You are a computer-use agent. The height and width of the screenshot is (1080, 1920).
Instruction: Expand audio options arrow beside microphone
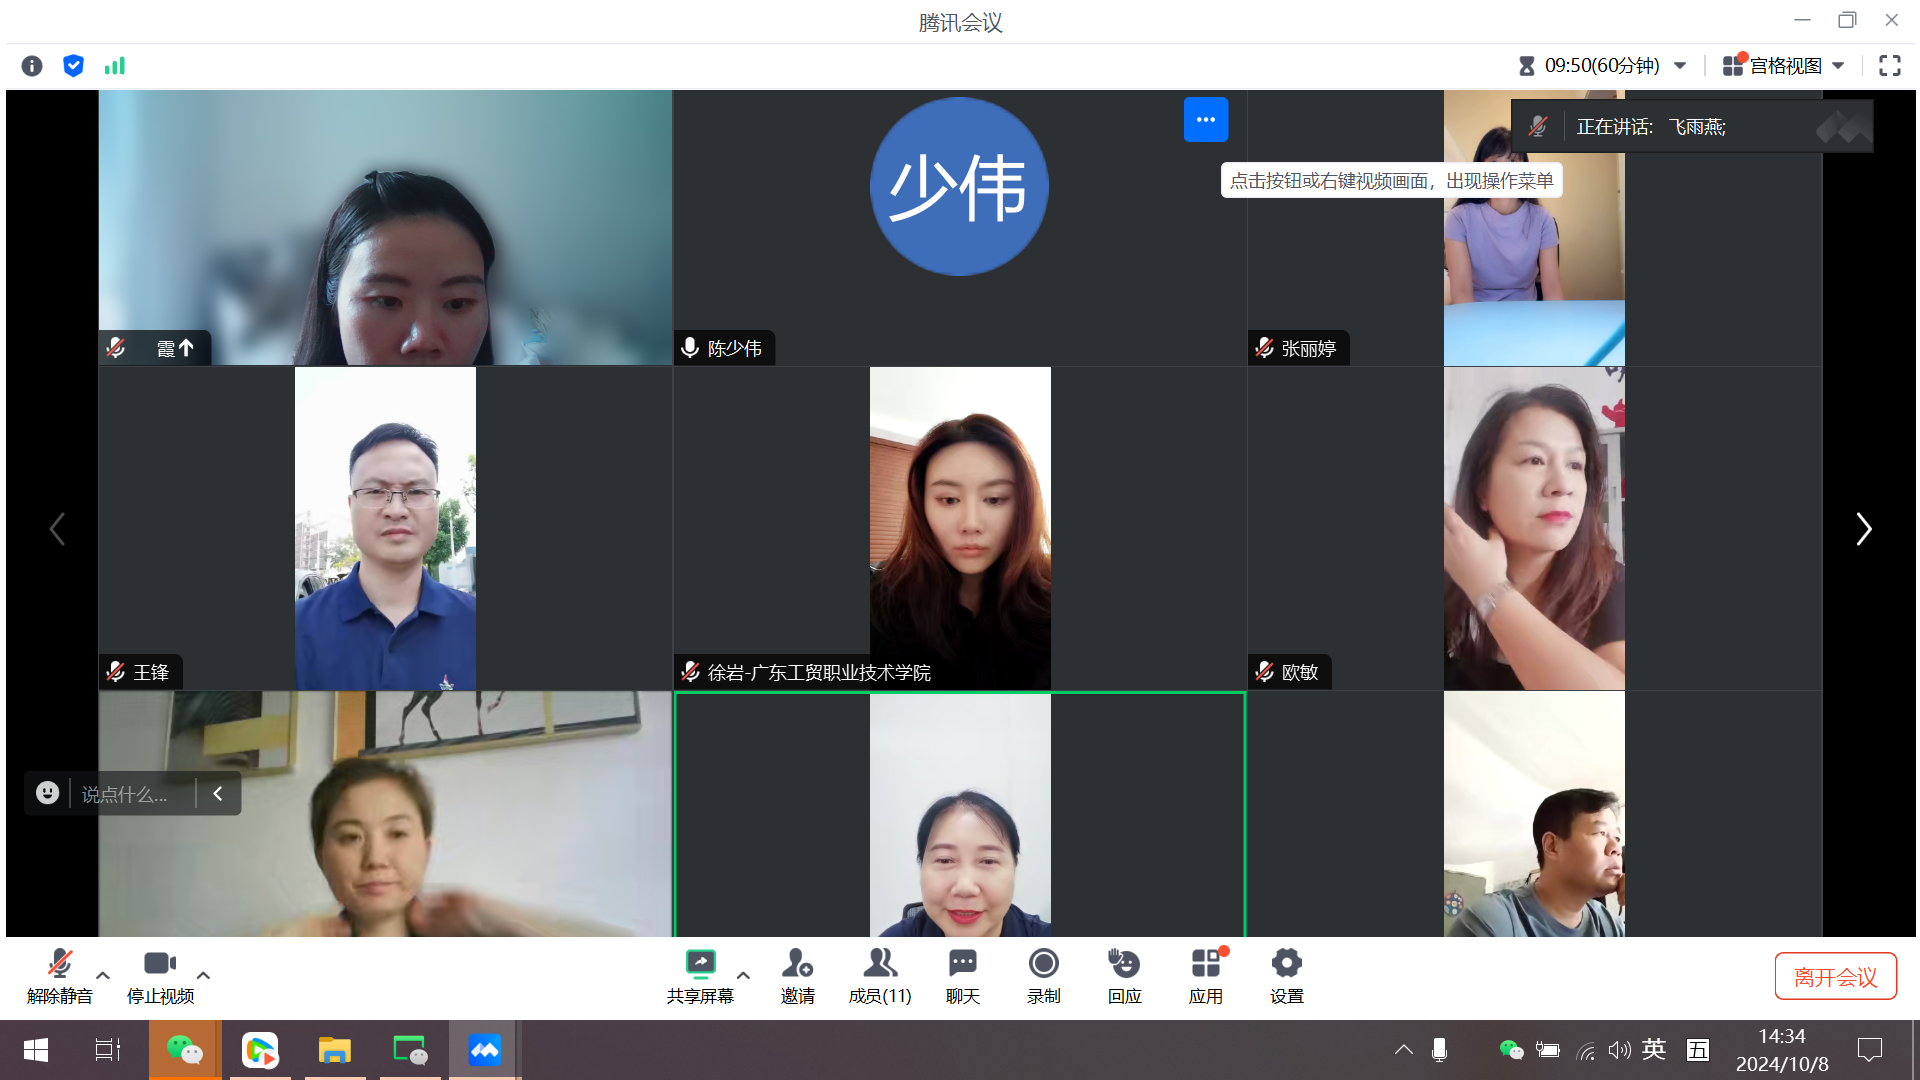103,974
